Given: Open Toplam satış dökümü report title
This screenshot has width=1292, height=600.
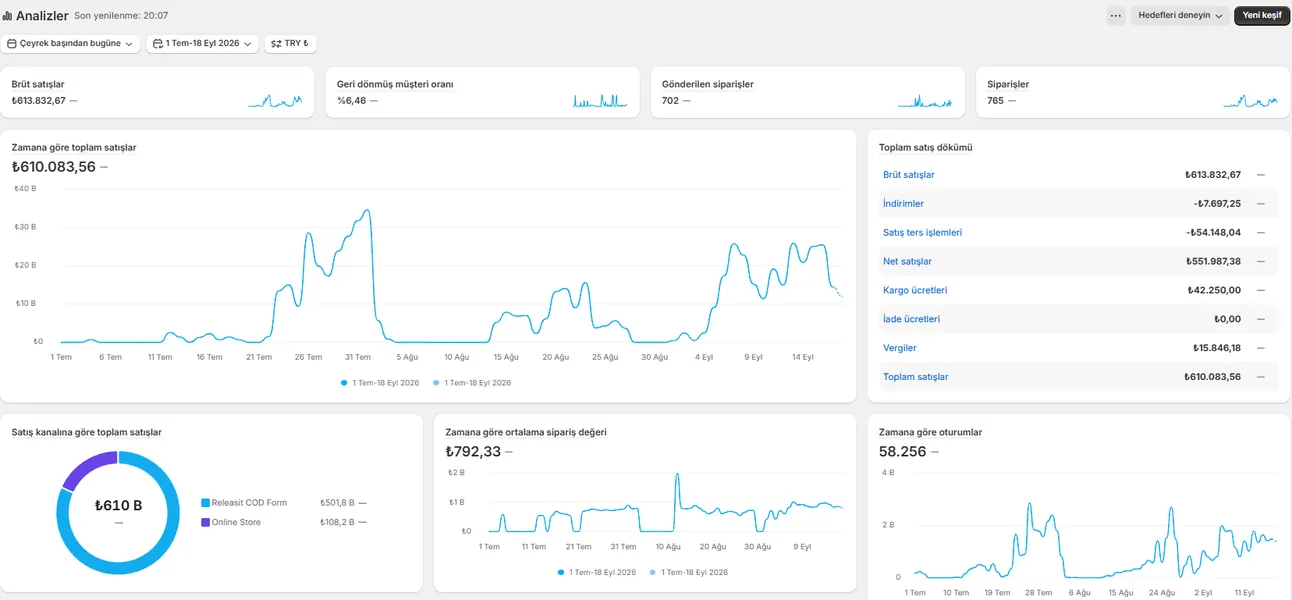Looking at the screenshot, I should coord(926,148).
